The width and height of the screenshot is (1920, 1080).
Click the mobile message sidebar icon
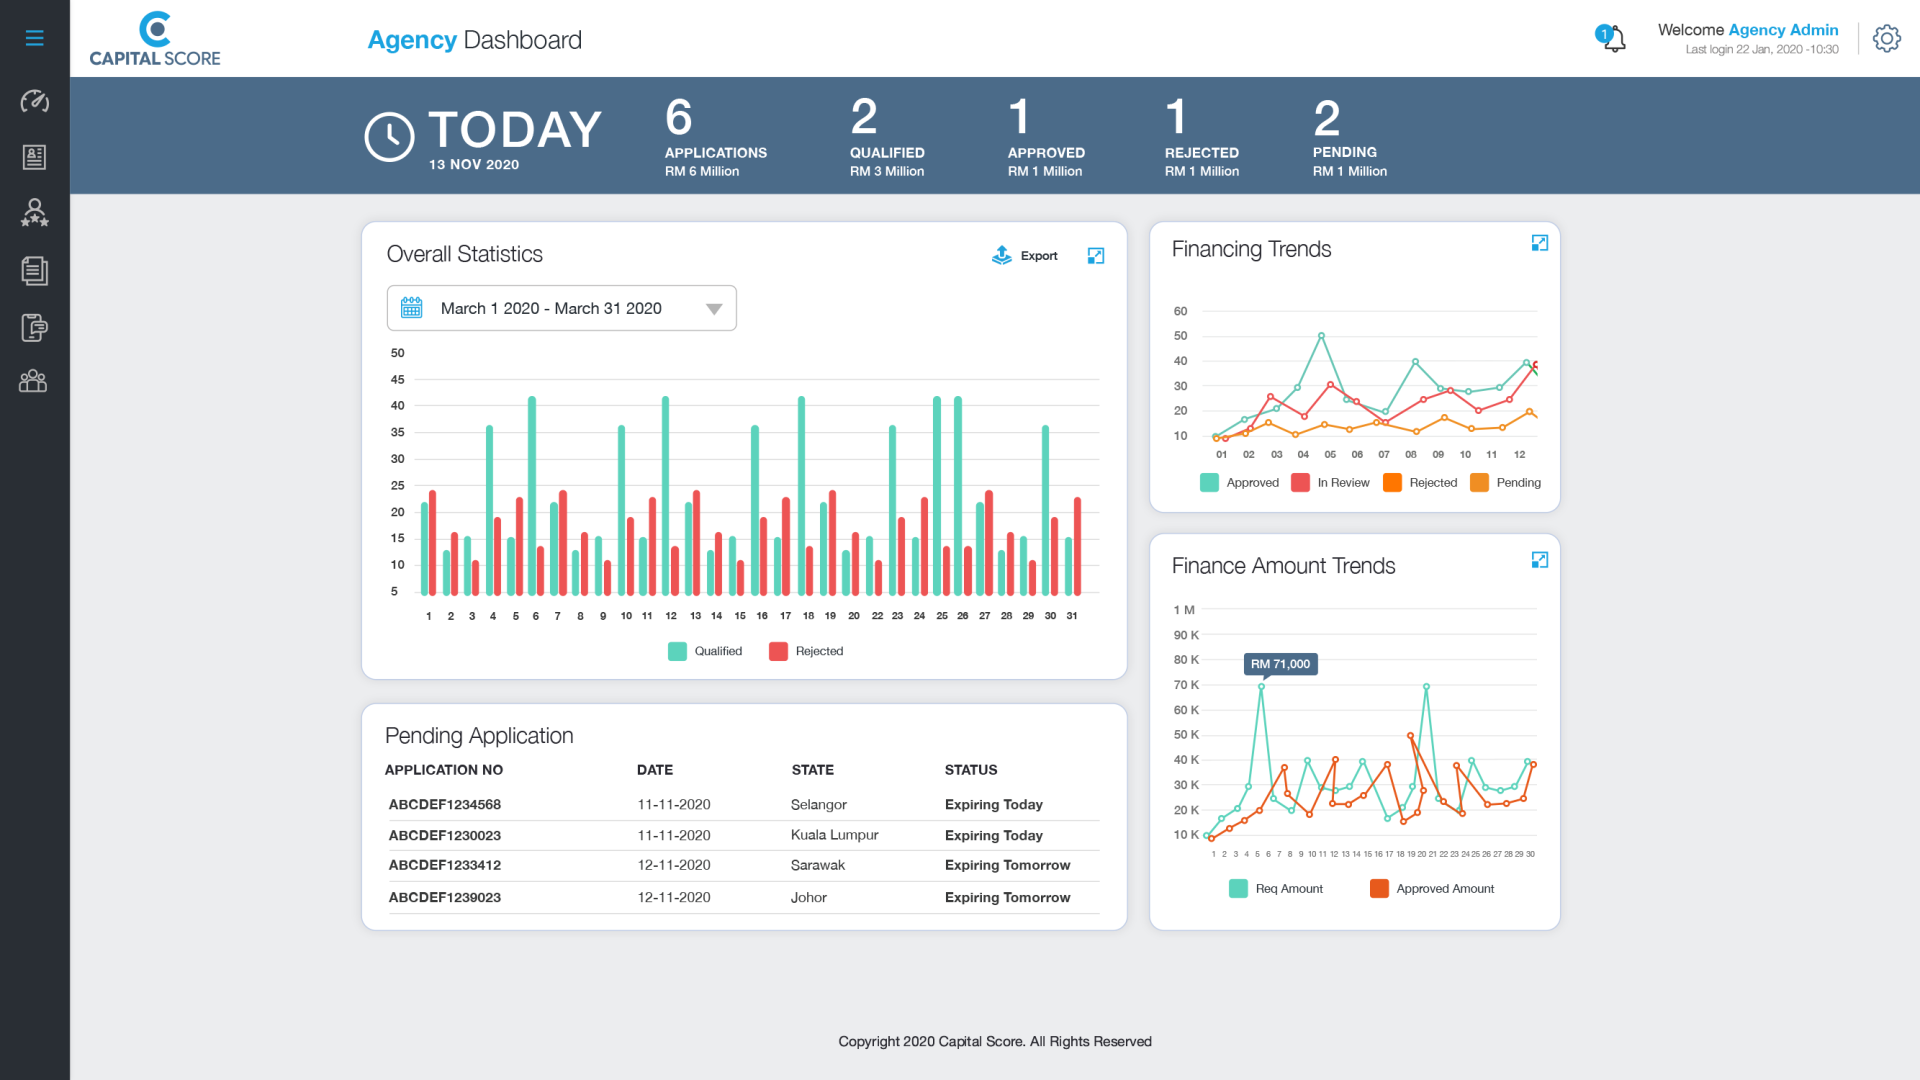(x=34, y=327)
